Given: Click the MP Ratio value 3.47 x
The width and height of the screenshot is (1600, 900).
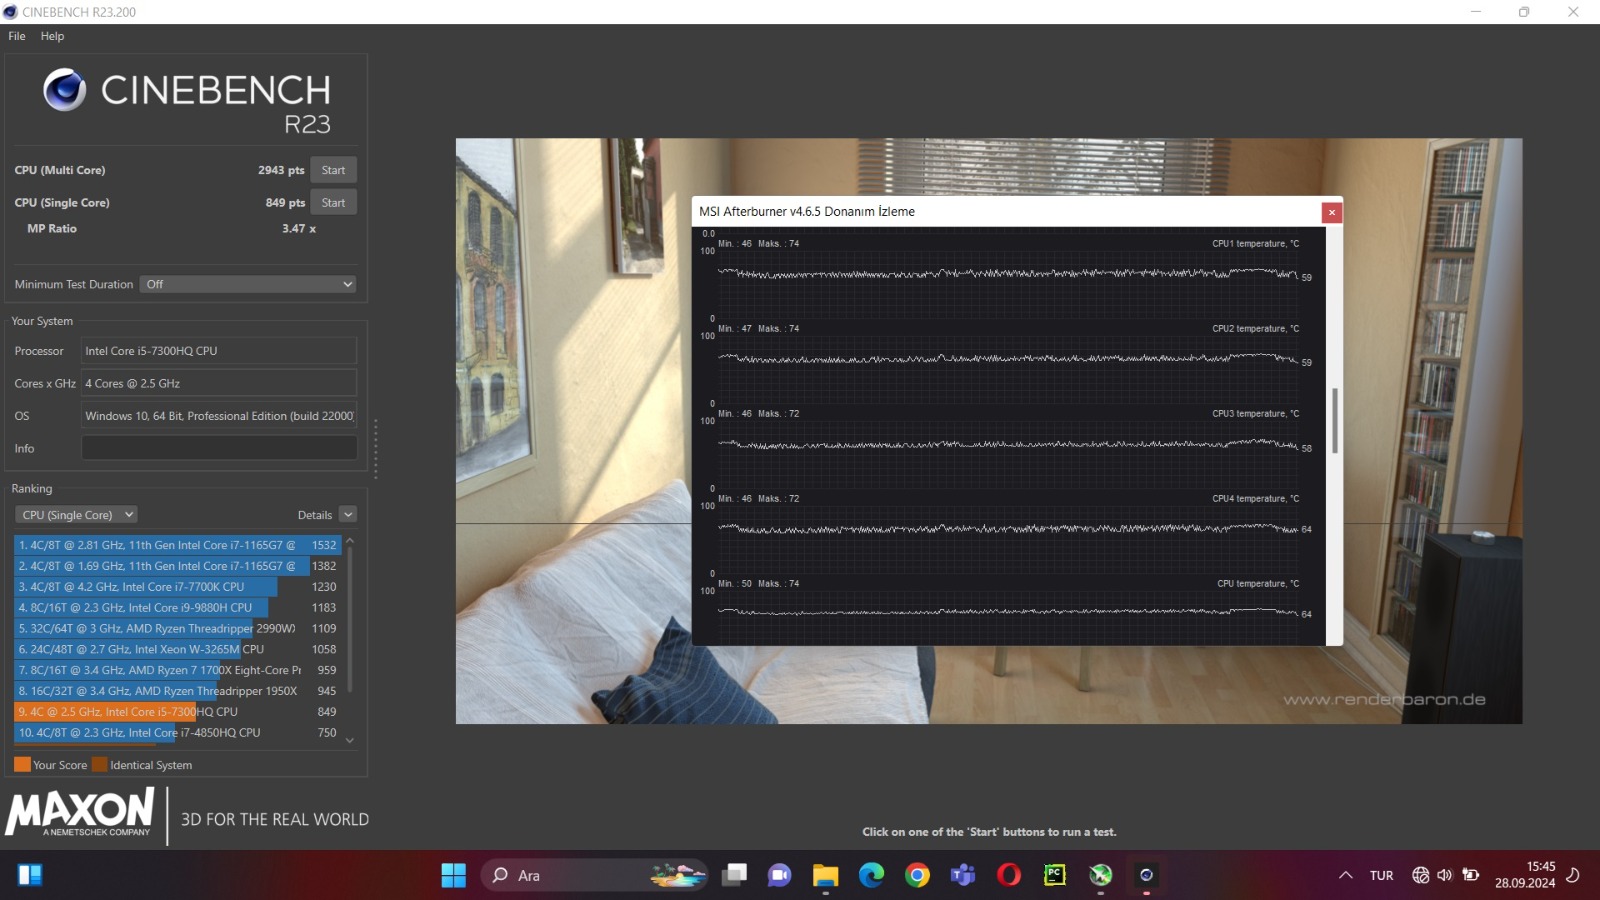Looking at the screenshot, I should pyautogui.click(x=299, y=229).
